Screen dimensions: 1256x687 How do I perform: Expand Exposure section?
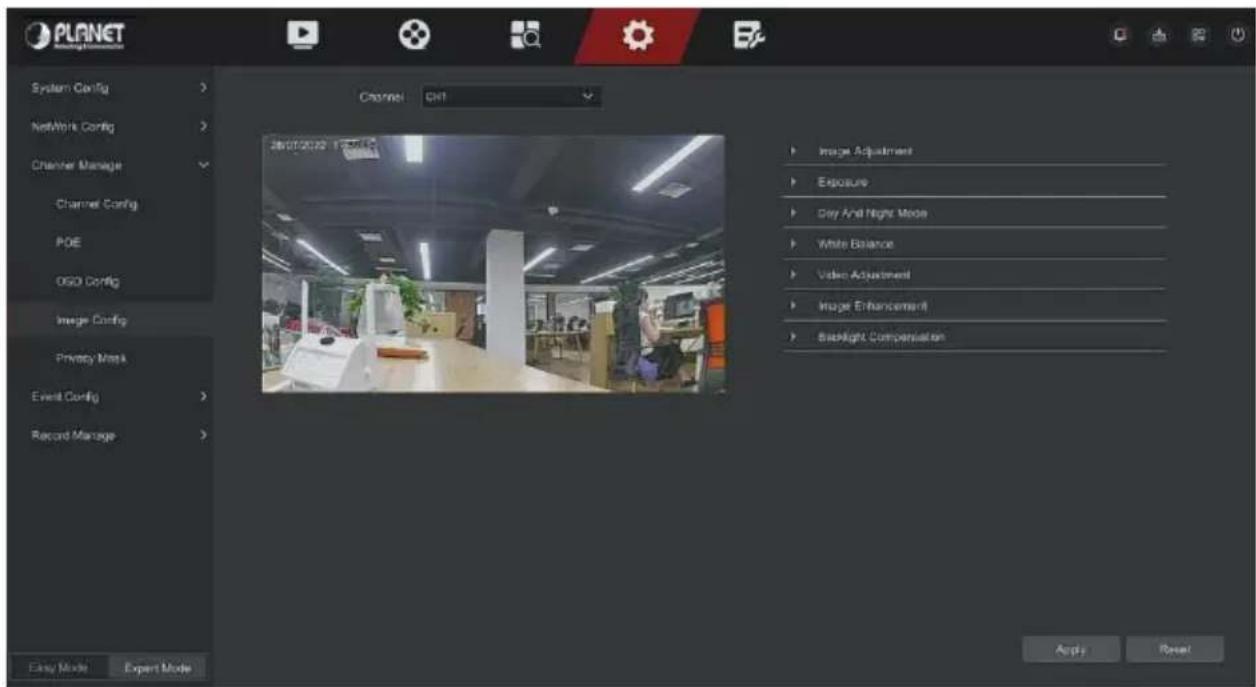[975, 183]
